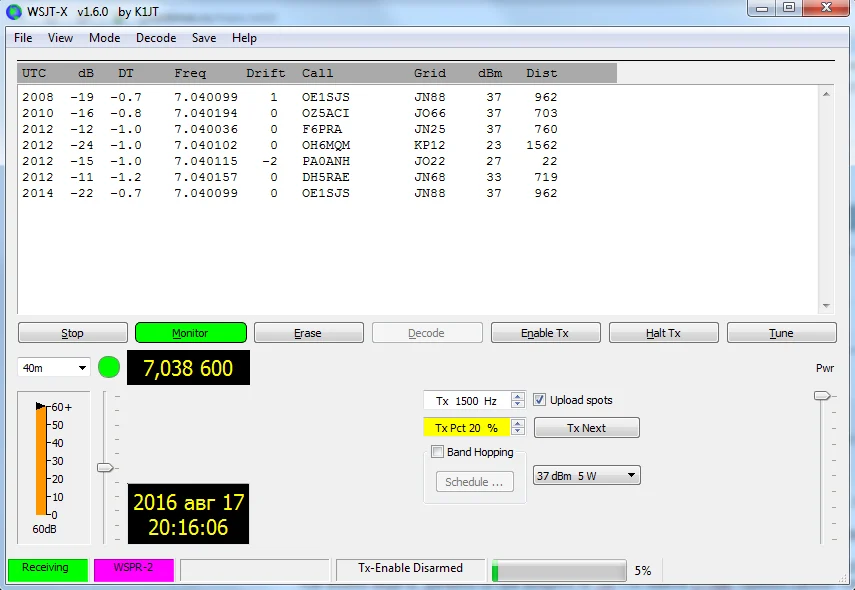The image size is (855, 590).
Task: Select the 2008 OE1SJS decode row
Action: pyautogui.click(x=290, y=97)
